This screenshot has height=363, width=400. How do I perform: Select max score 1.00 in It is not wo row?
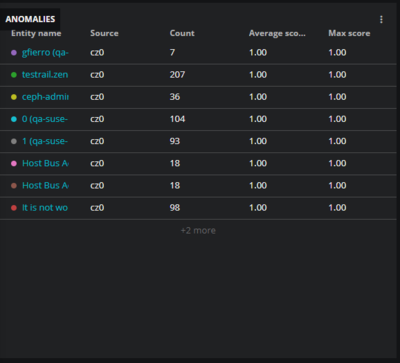point(337,208)
